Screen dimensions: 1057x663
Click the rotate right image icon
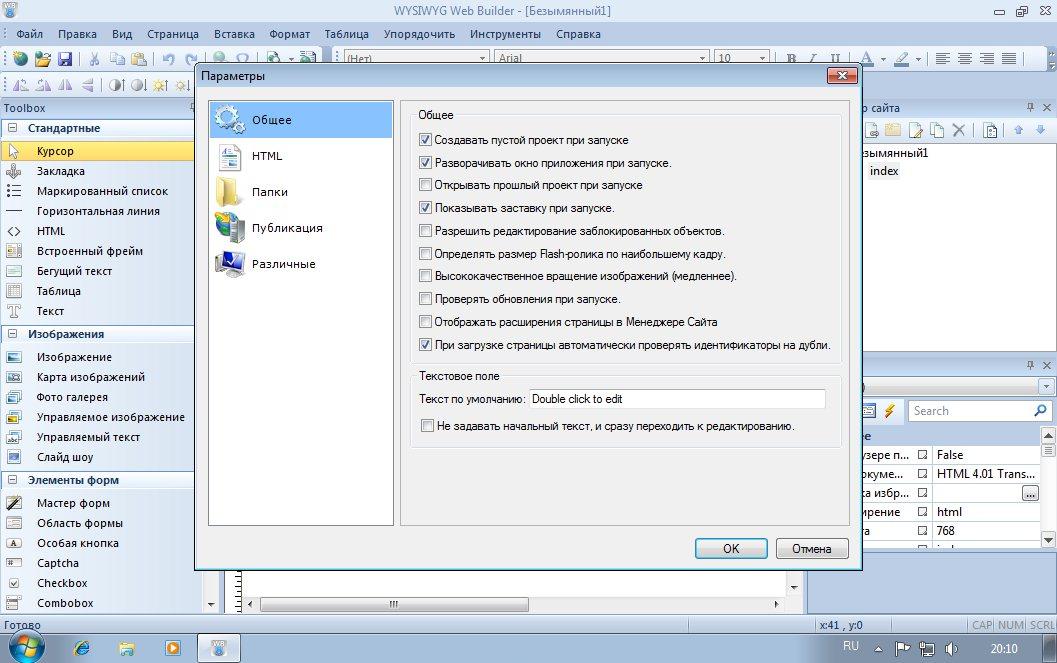click(x=43, y=85)
